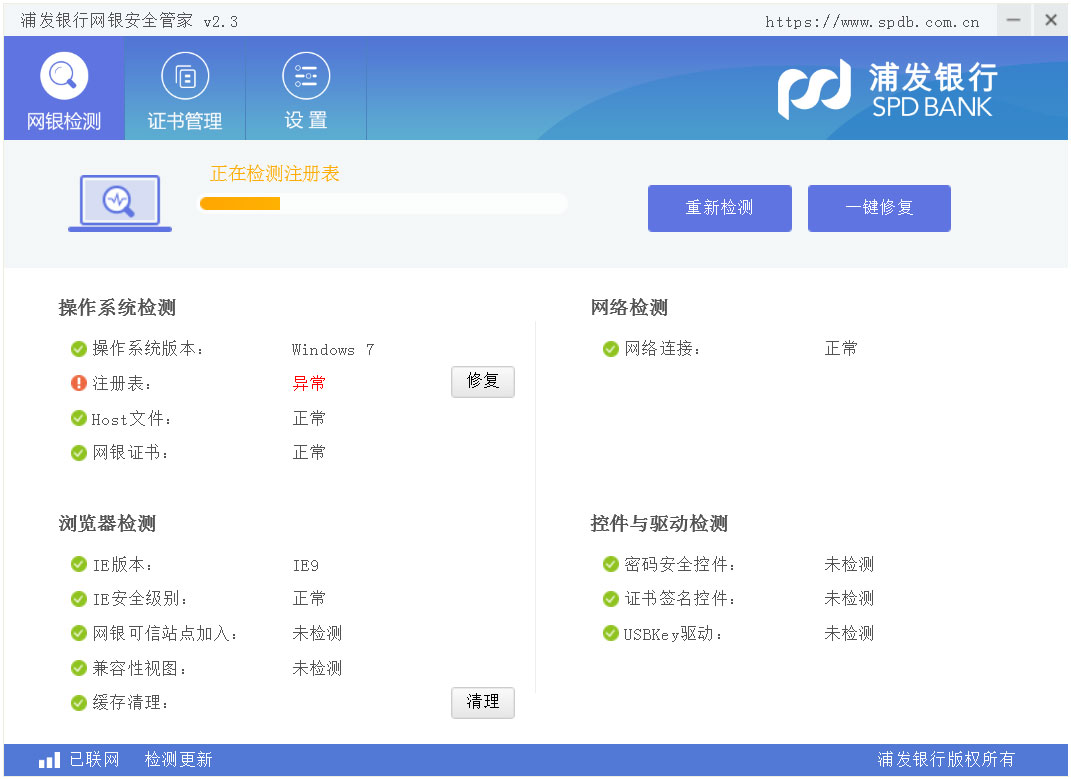Click the 操作系统检测 heading
Image resolution: width=1071 pixels, height=779 pixels.
tap(117, 308)
